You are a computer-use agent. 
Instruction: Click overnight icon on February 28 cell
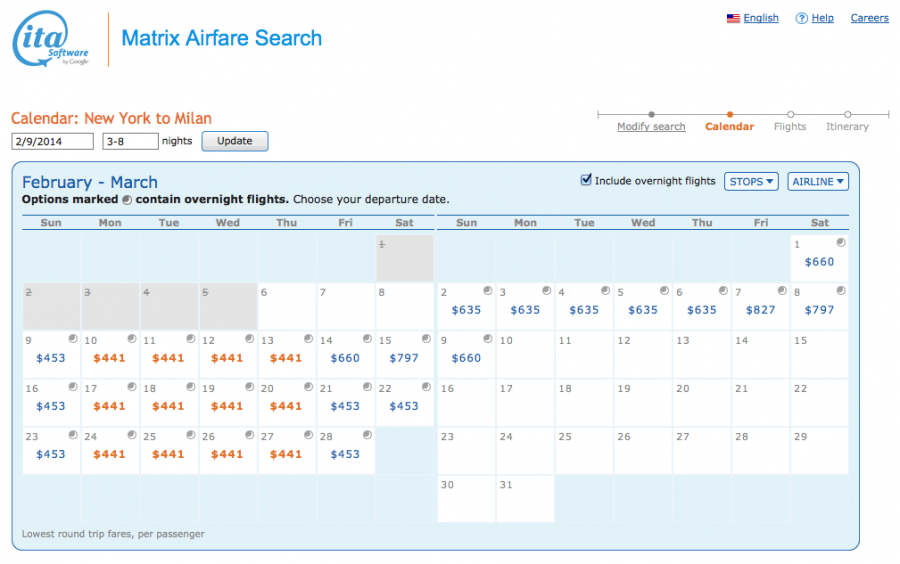tap(367, 435)
